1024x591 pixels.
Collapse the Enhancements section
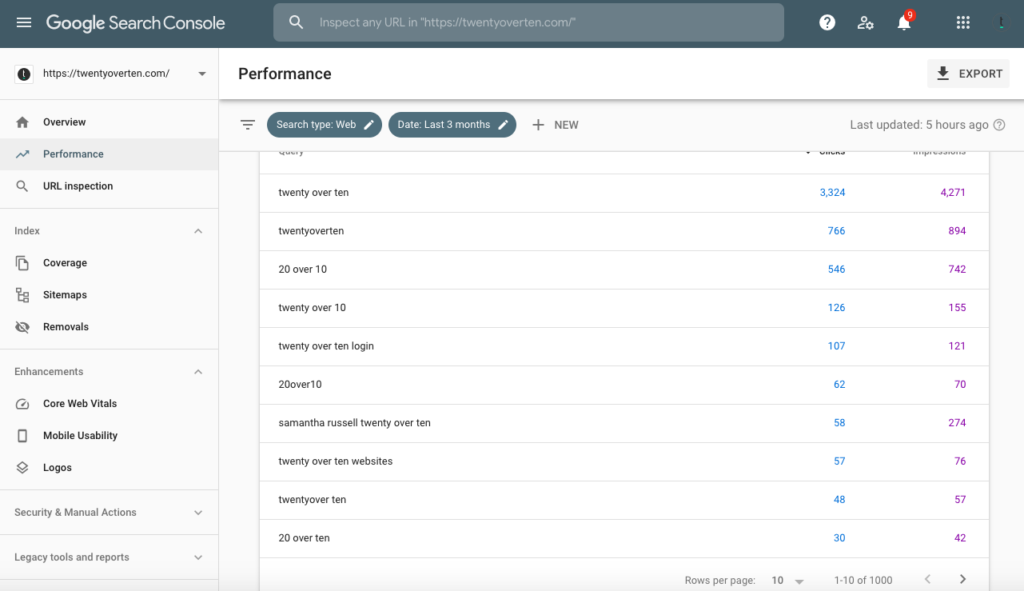click(x=198, y=372)
